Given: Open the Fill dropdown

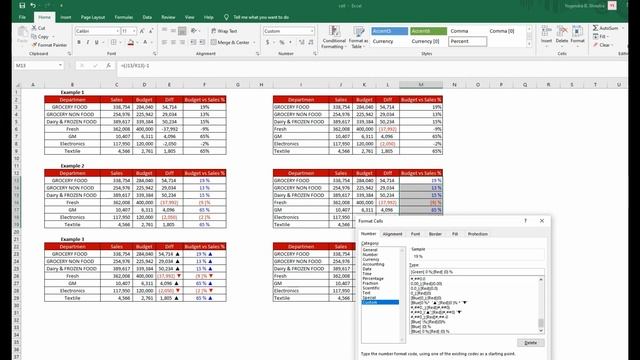Looking at the screenshot, I should tap(600, 37).
